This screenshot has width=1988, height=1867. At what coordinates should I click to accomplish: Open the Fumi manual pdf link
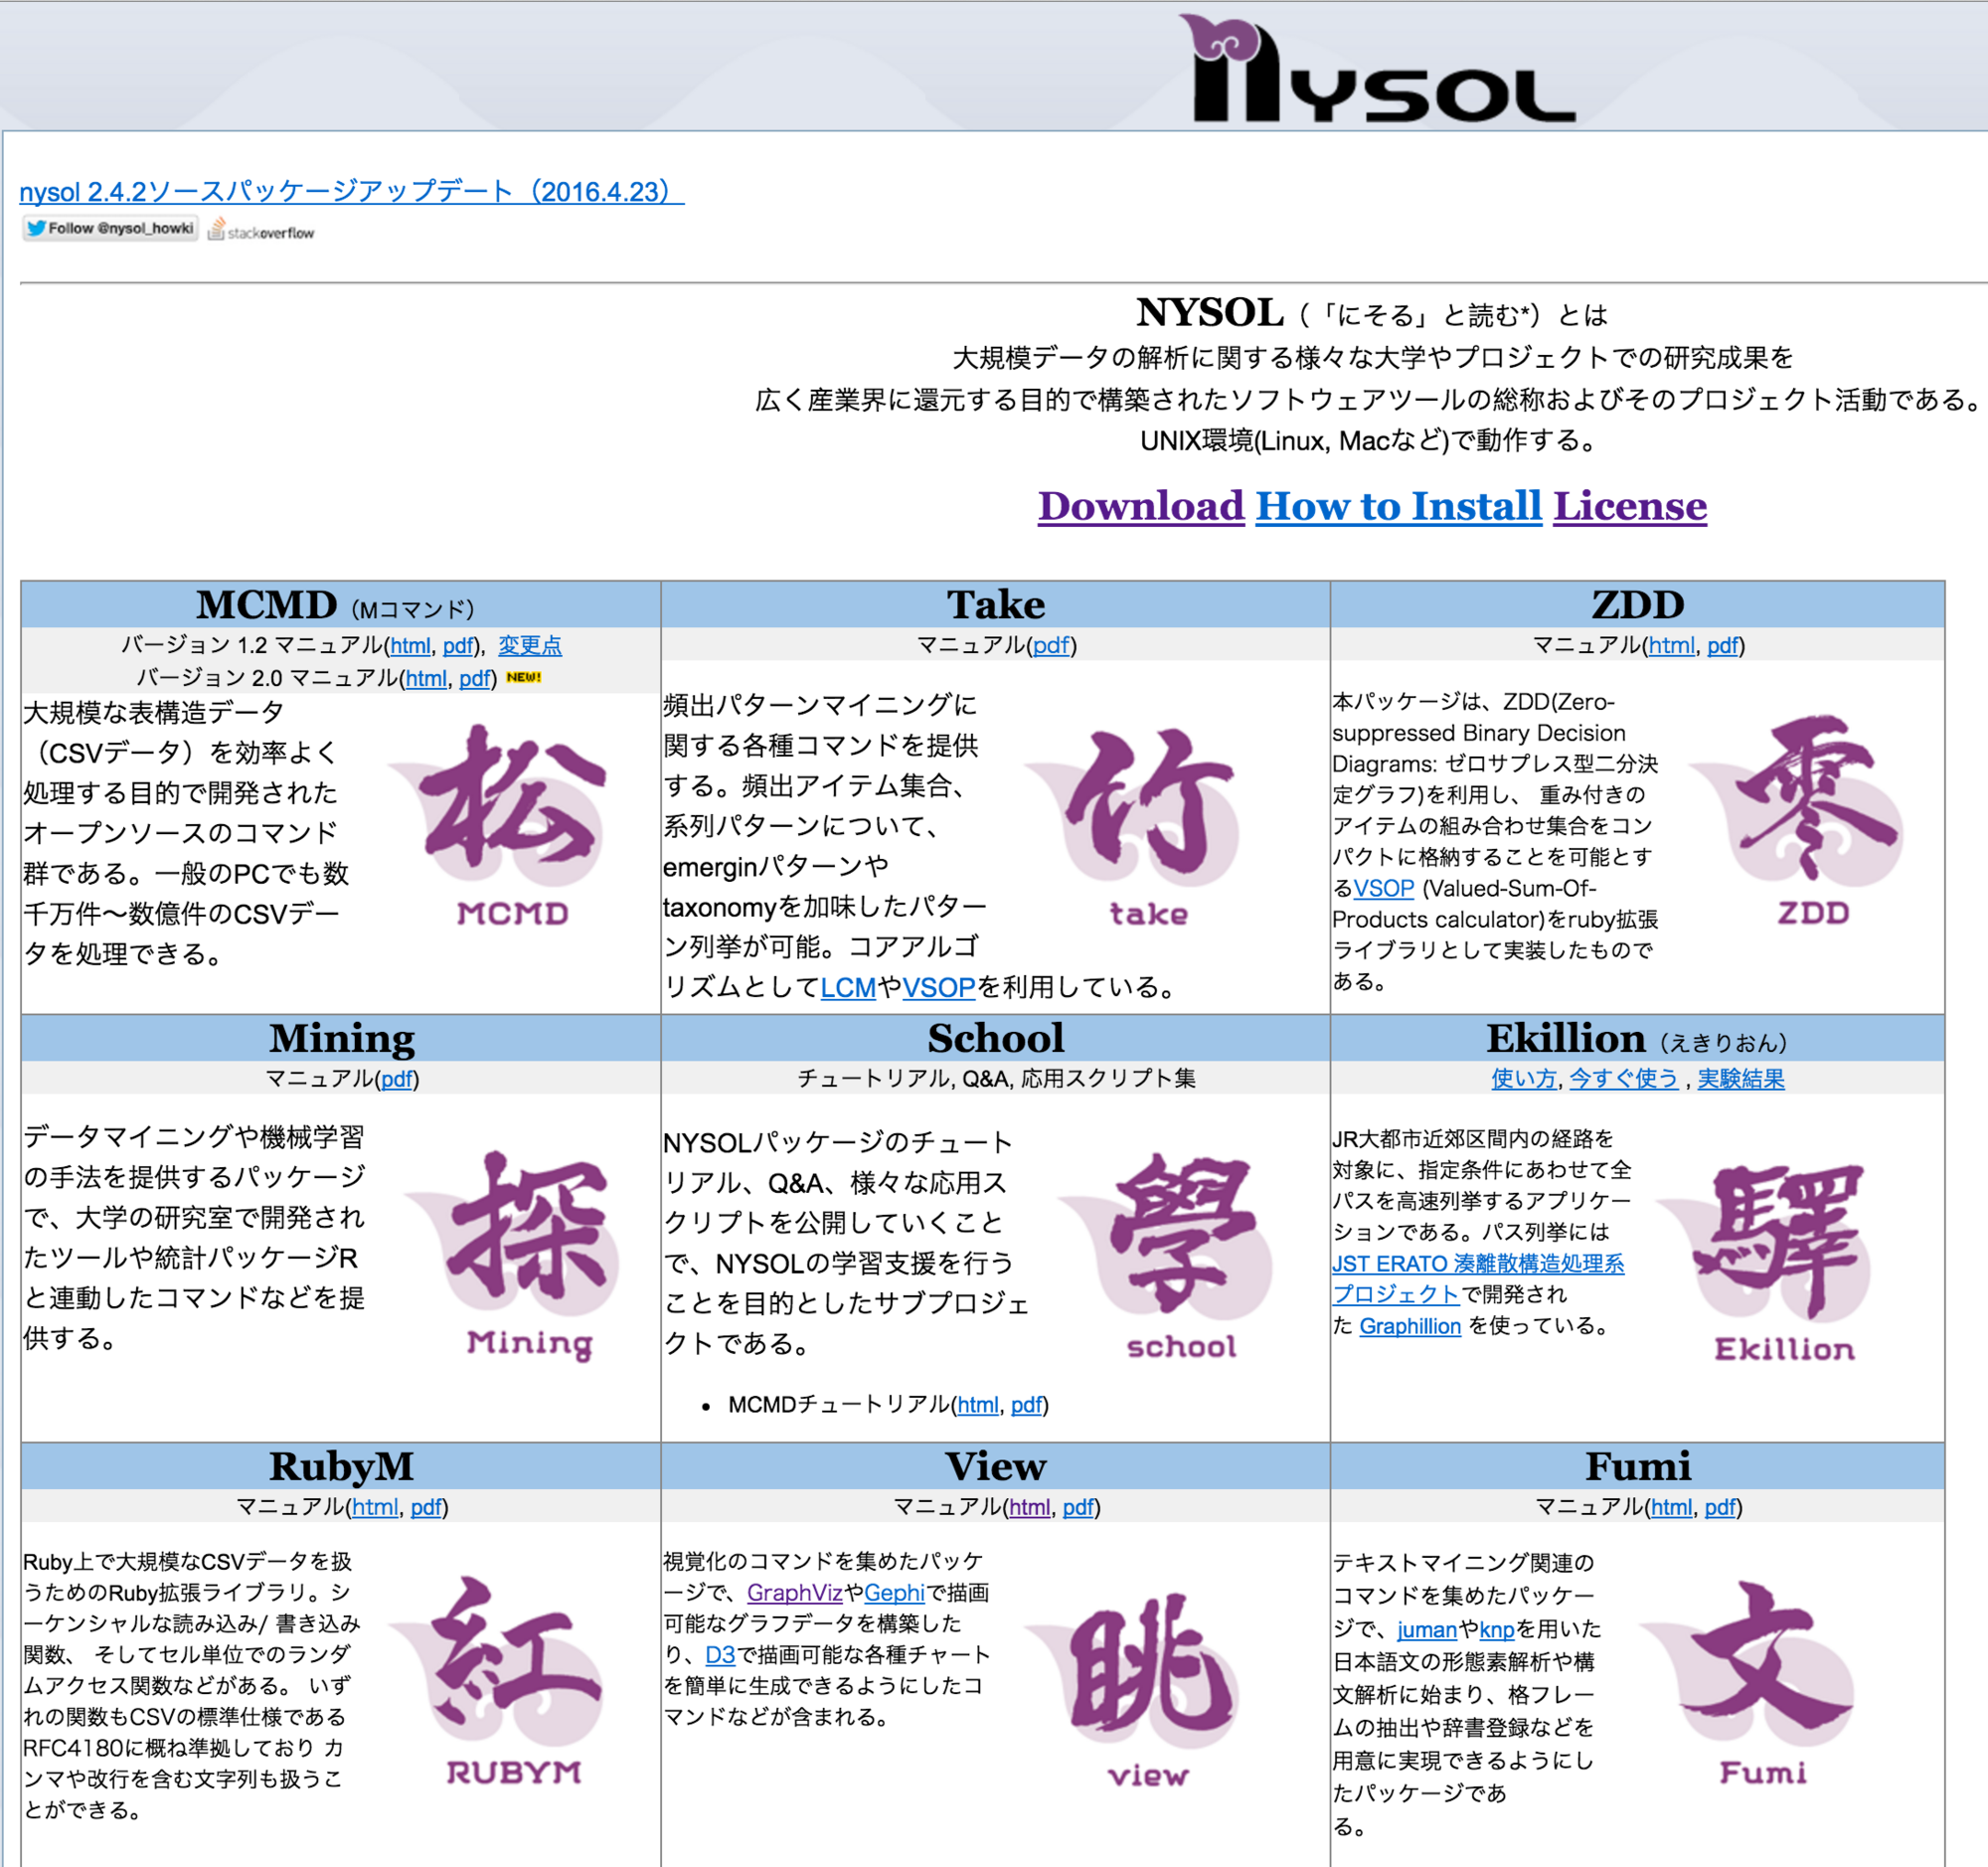point(1720,1506)
